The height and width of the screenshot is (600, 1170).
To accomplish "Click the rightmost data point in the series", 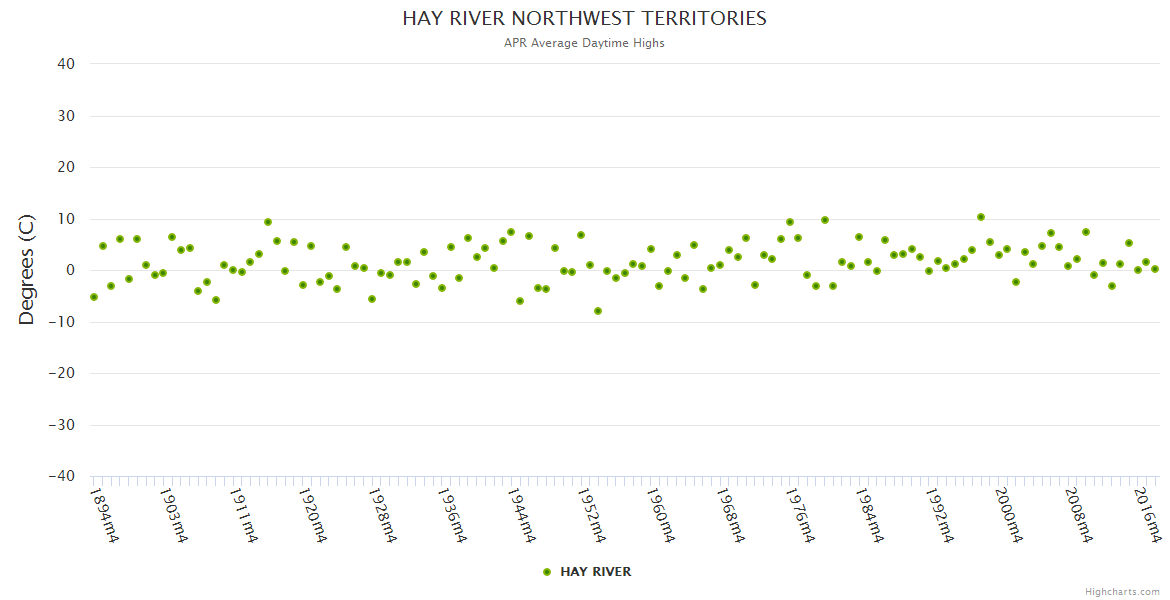I will tap(1155, 269).
